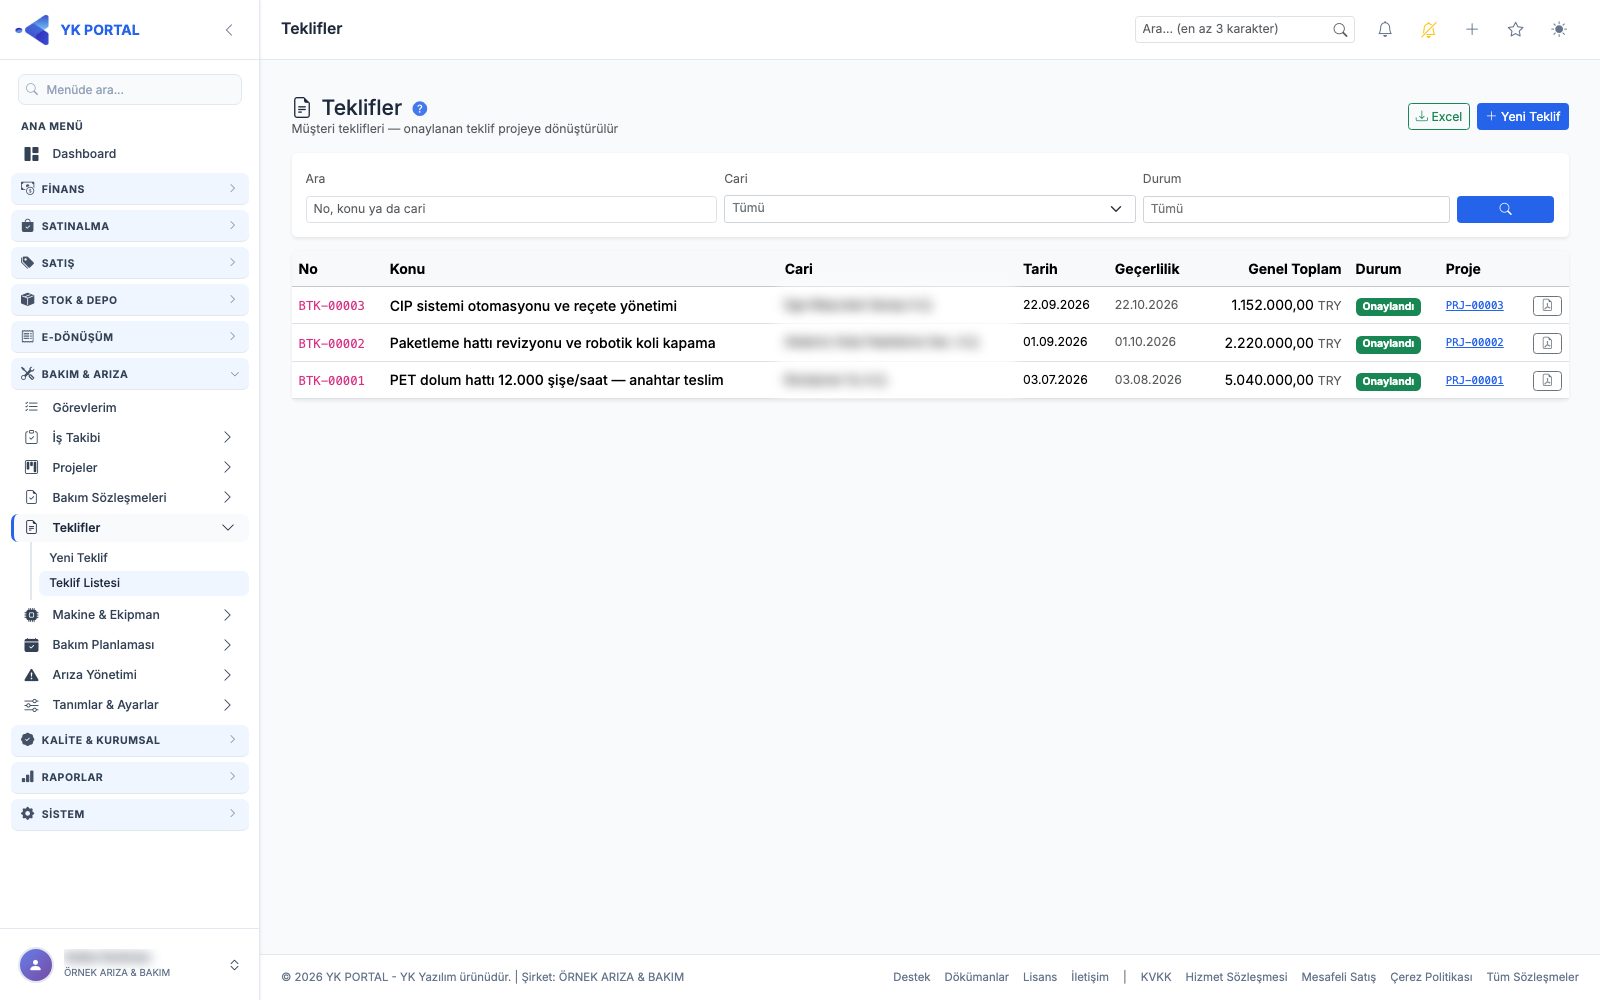Click the Excel export button
Viewport: 1600px width, 1000px height.
click(x=1439, y=117)
